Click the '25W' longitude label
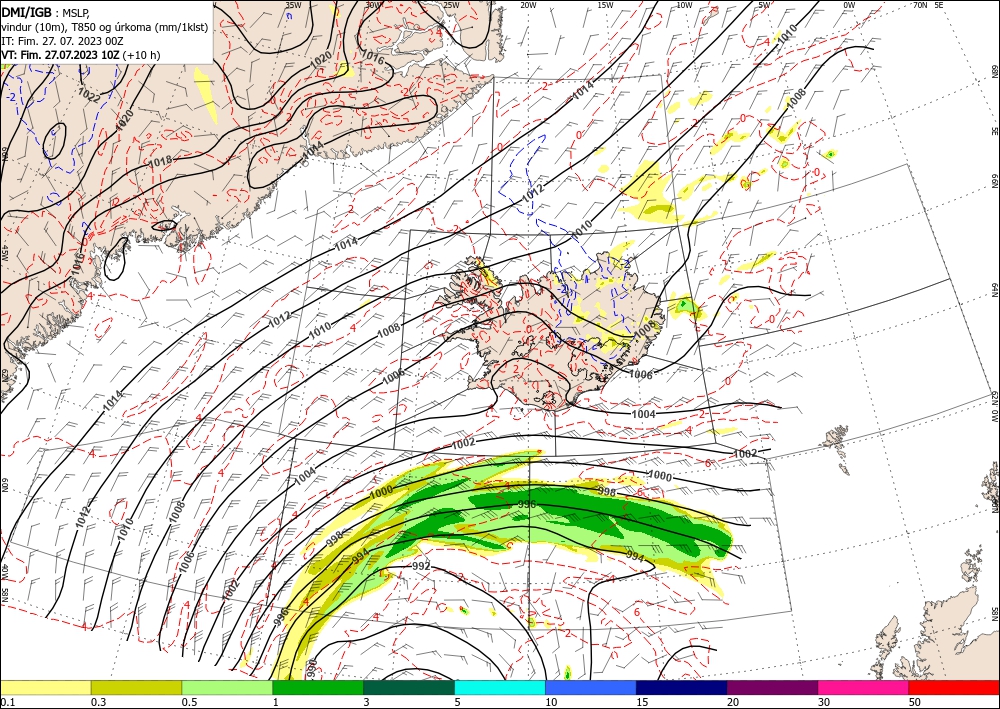Viewport: 1000px width, 709px height. tap(451, 5)
